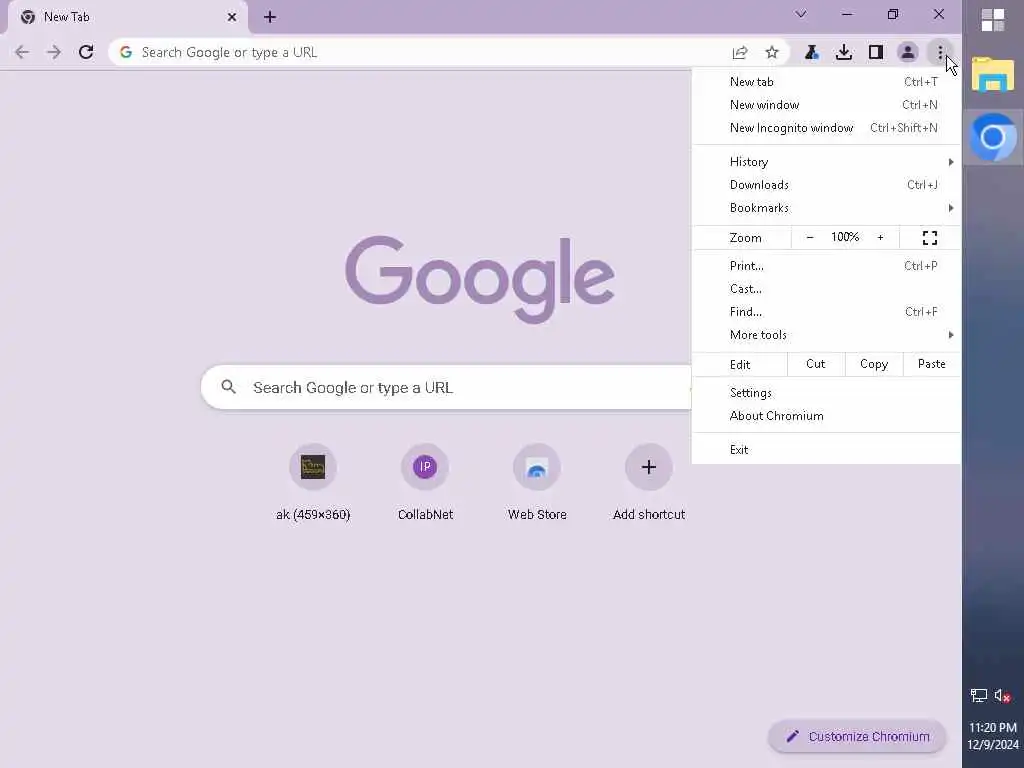1024x768 pixels.
Task: Click the share page icon in address bar
Action: coord(740,52)
